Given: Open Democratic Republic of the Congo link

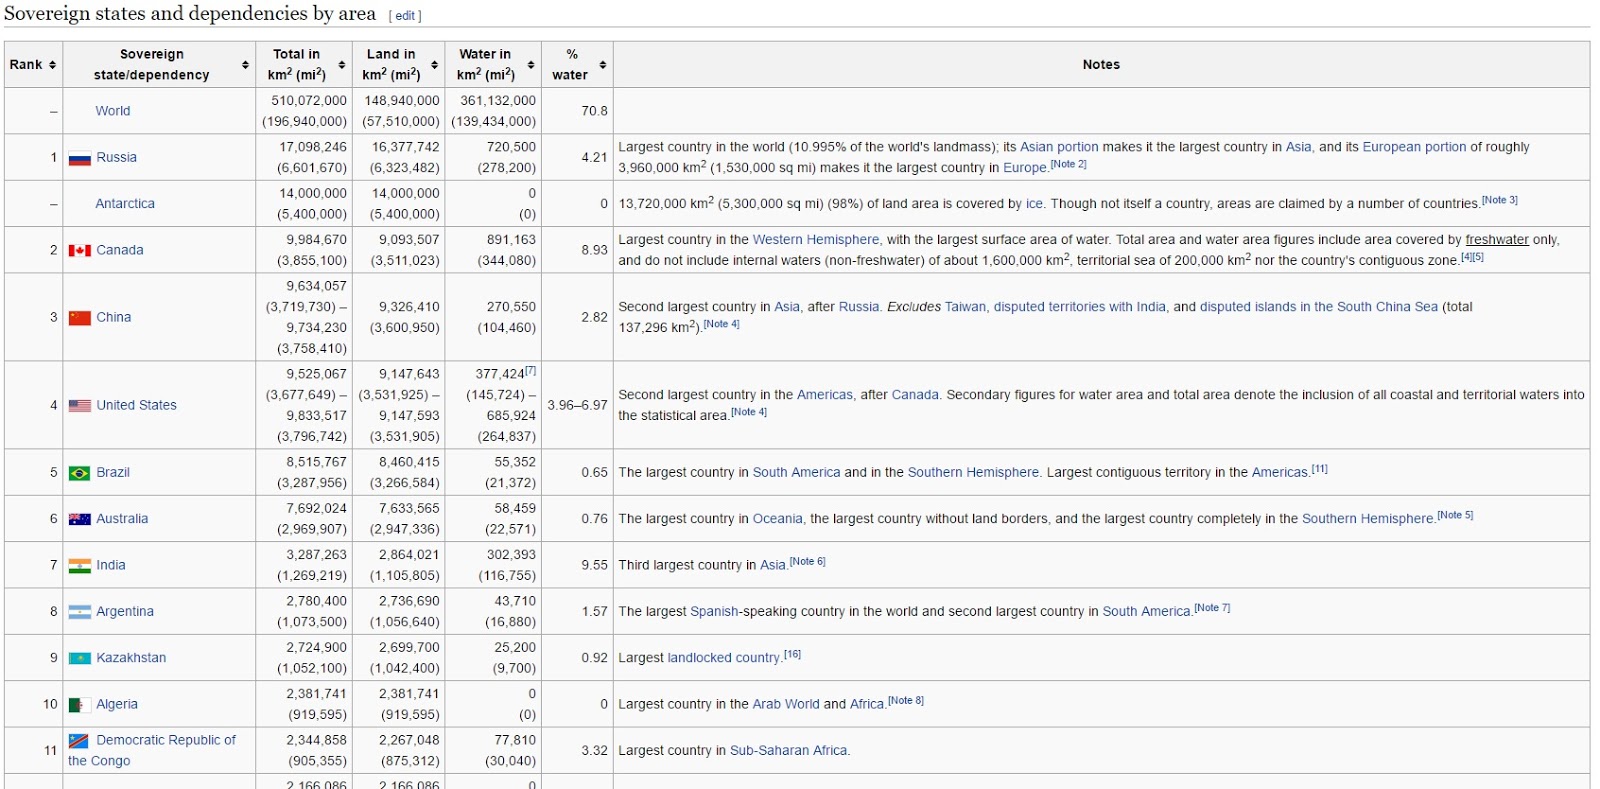Looking at the screenshot, I should pos(152,750).
